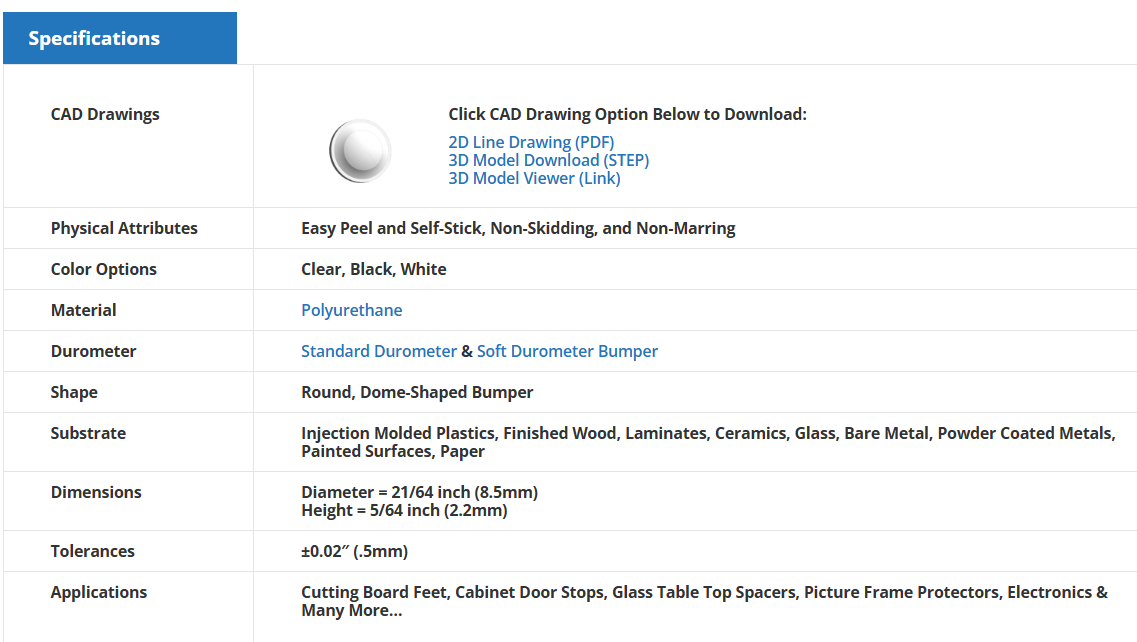Click the Material row label
The height and width of the screenshot is (642, 1137).
[84, 311]
